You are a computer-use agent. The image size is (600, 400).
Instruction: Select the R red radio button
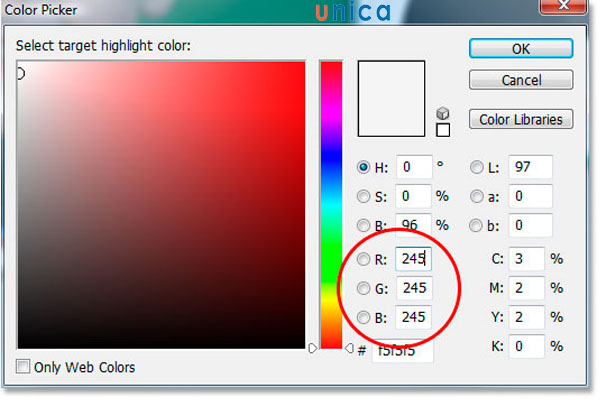coord(363,259)
